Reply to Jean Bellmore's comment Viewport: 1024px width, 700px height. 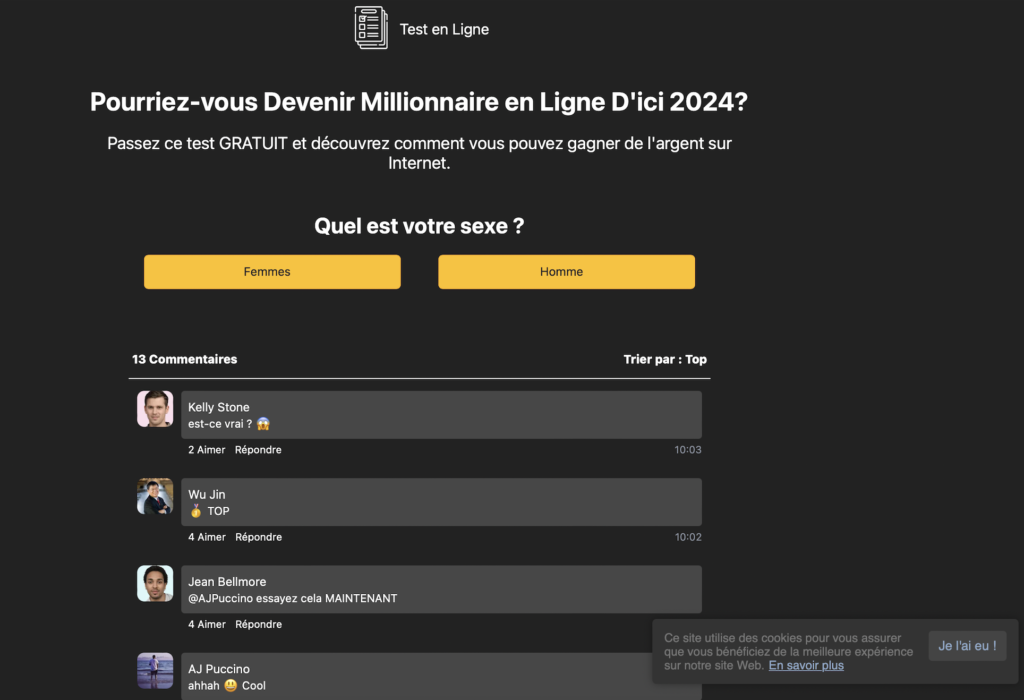[x=259, y=624]
